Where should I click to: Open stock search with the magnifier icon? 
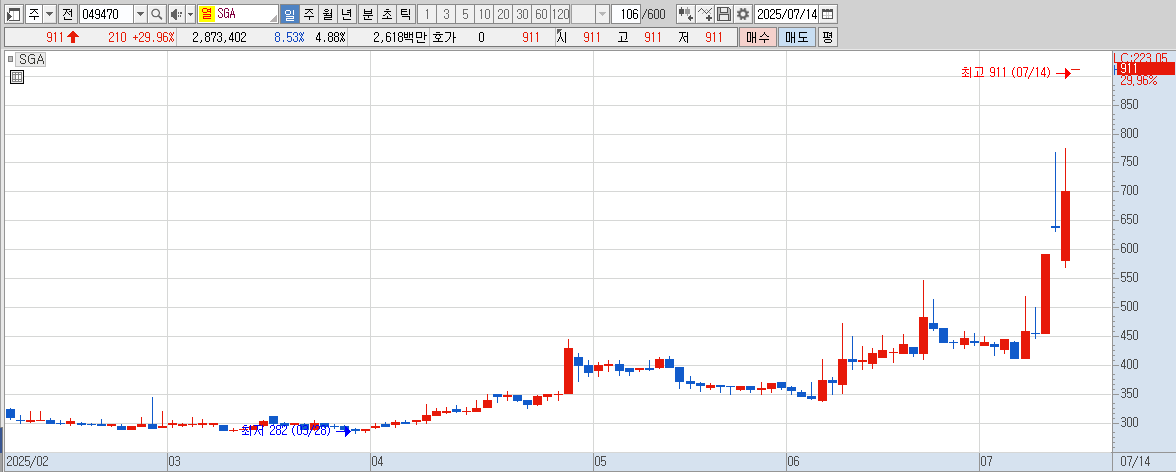click(157, 14)
